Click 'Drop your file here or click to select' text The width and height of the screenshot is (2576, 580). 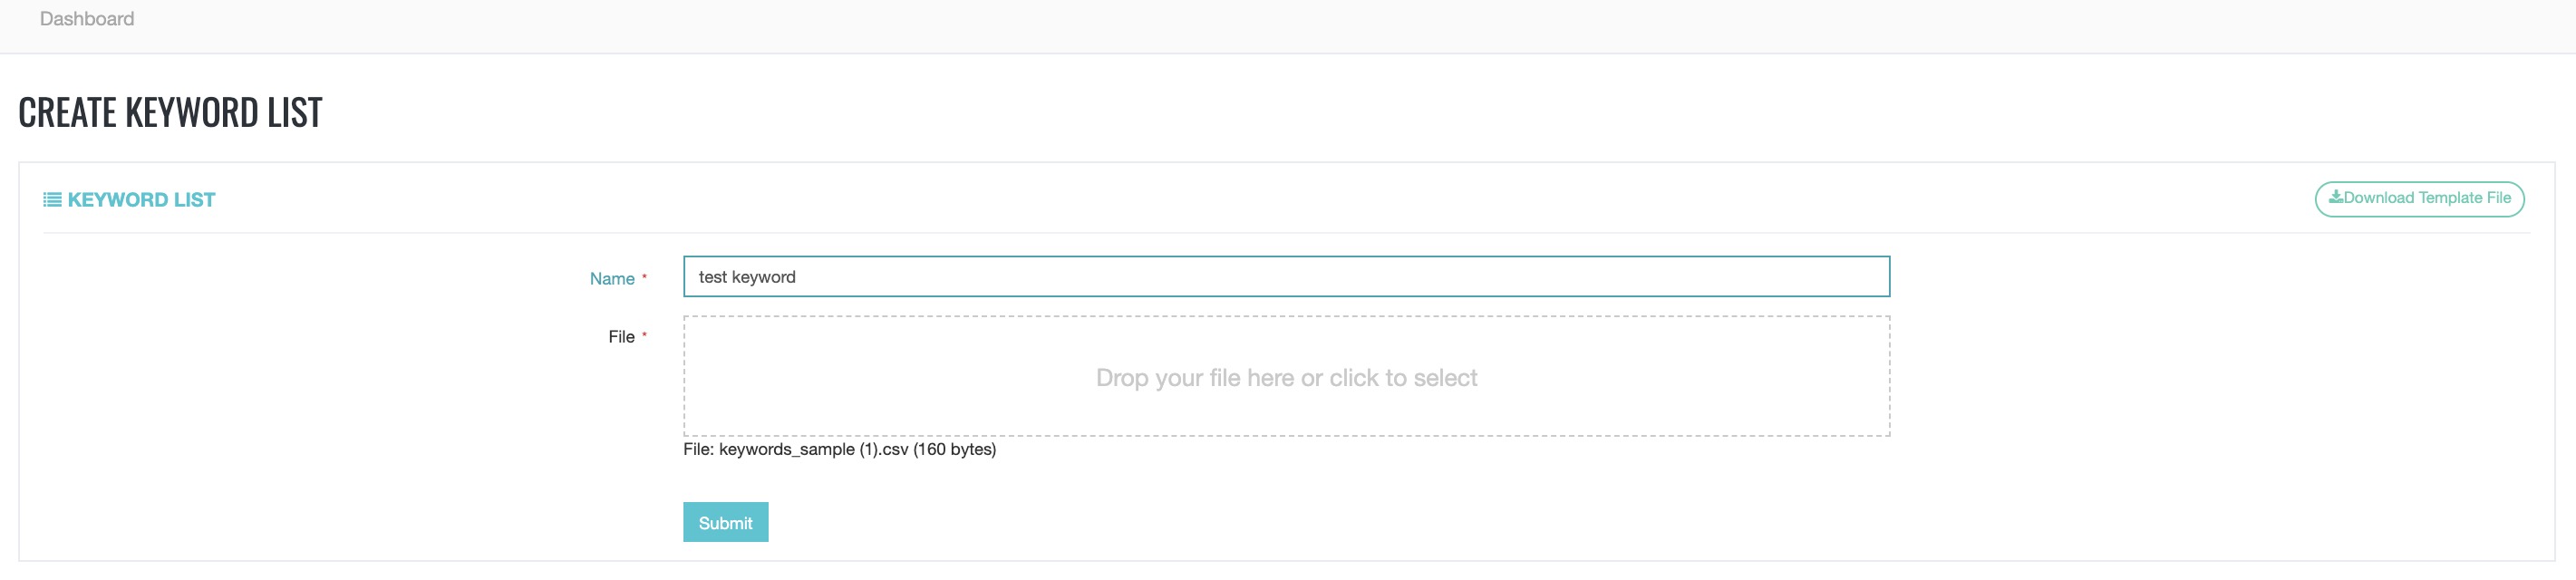click(1286, 378)
